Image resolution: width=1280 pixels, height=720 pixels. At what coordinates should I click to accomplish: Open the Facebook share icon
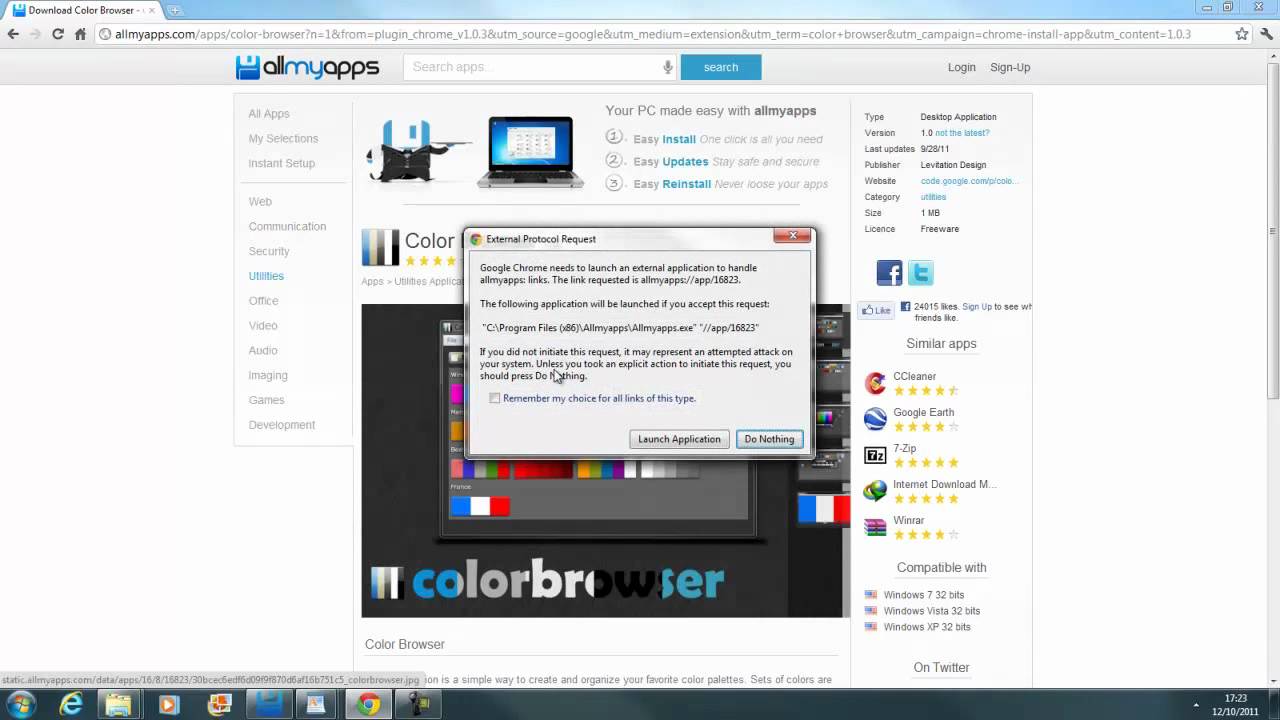tap(889, 273)
